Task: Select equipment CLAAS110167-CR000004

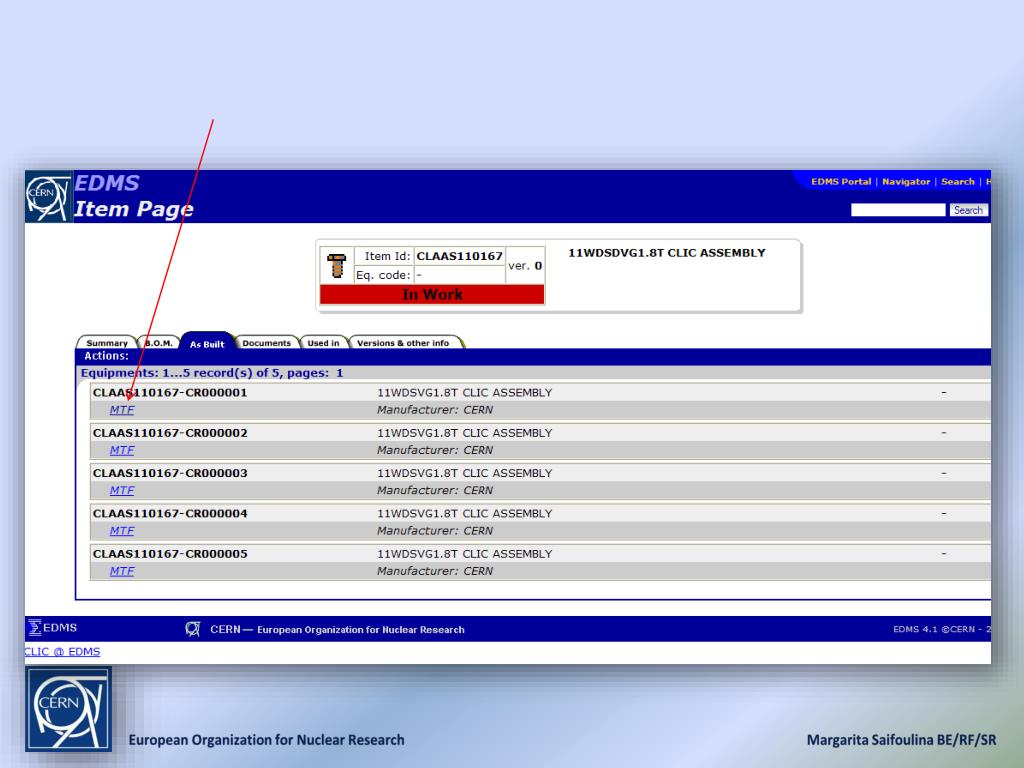Action: click(x=170, y=513)
